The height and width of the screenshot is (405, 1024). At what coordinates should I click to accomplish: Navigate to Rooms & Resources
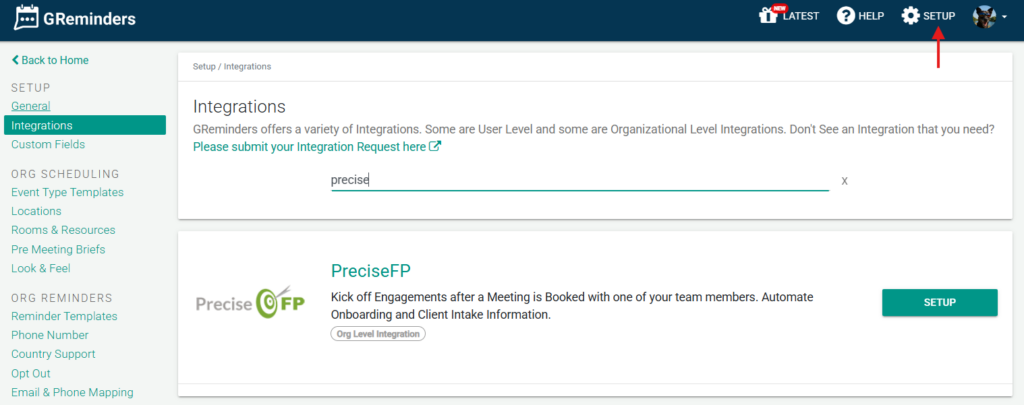click(x=63, y=230)
